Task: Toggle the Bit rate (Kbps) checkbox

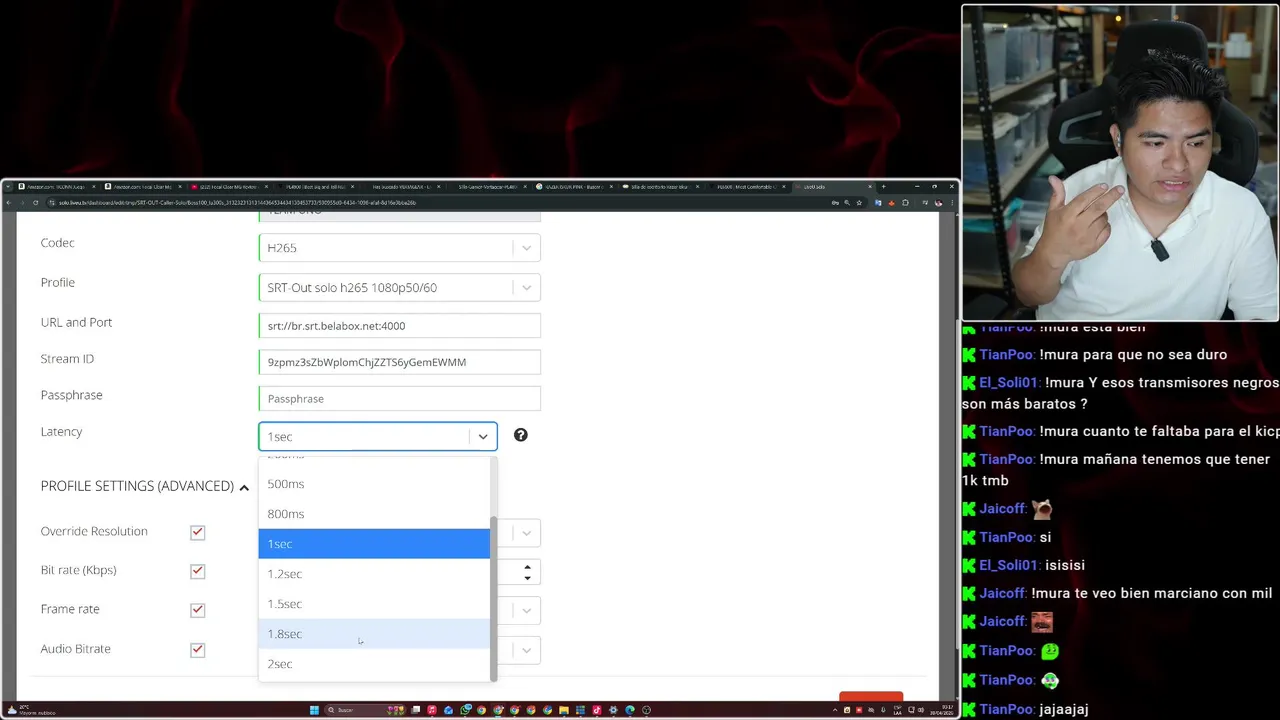Action: (x=197, y=571)
